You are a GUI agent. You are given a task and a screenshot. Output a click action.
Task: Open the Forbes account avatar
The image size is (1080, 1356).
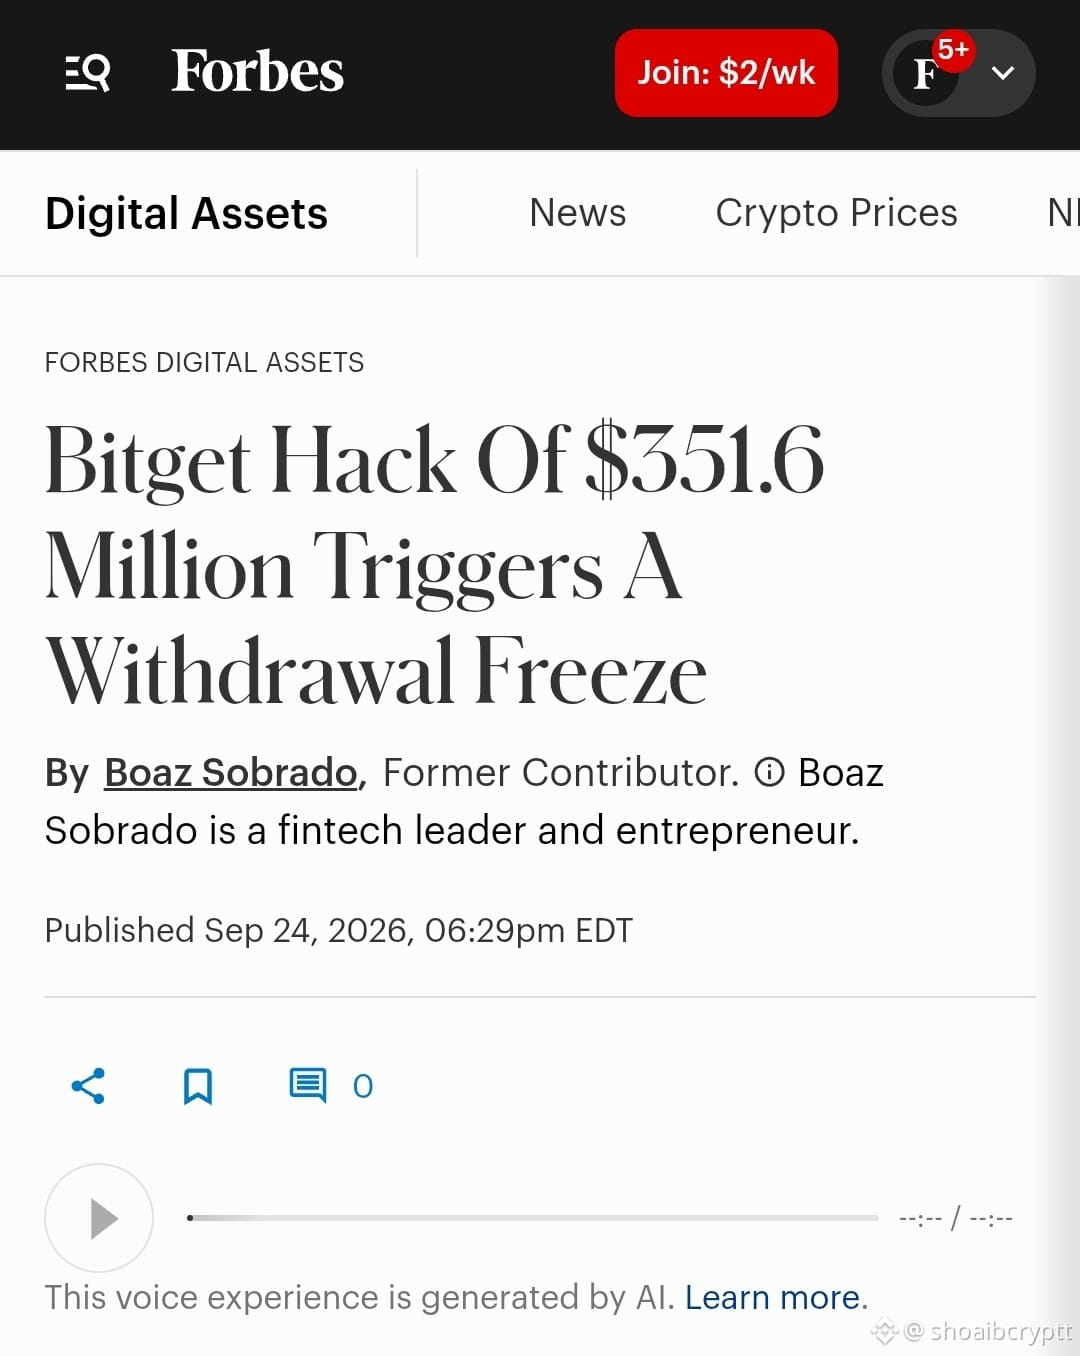926,73
